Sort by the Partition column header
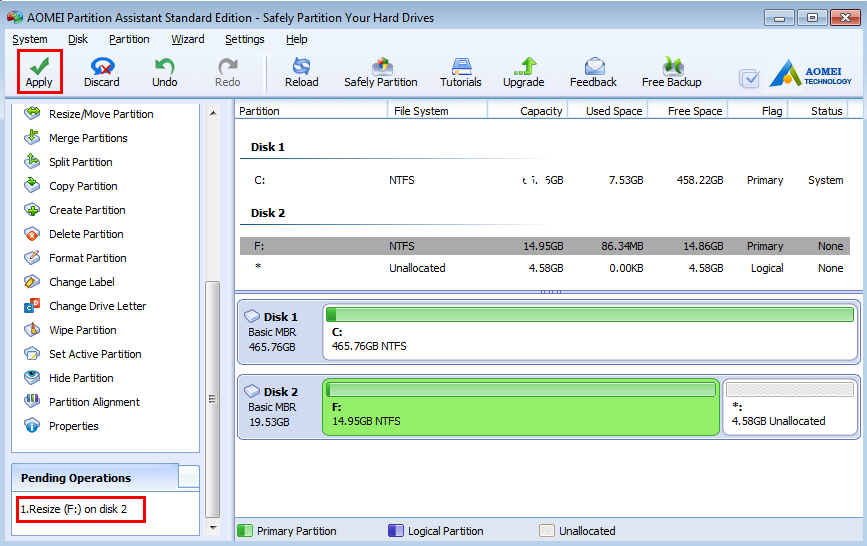This screenshot has width=867, height=546. point(311,111)
